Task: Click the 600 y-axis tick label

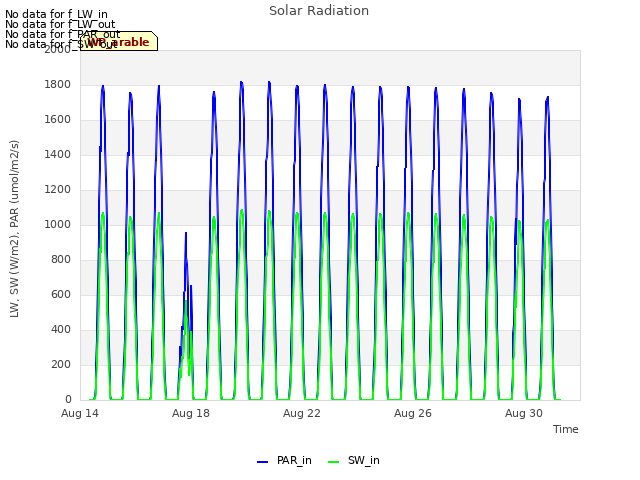Action: [61, 295]
